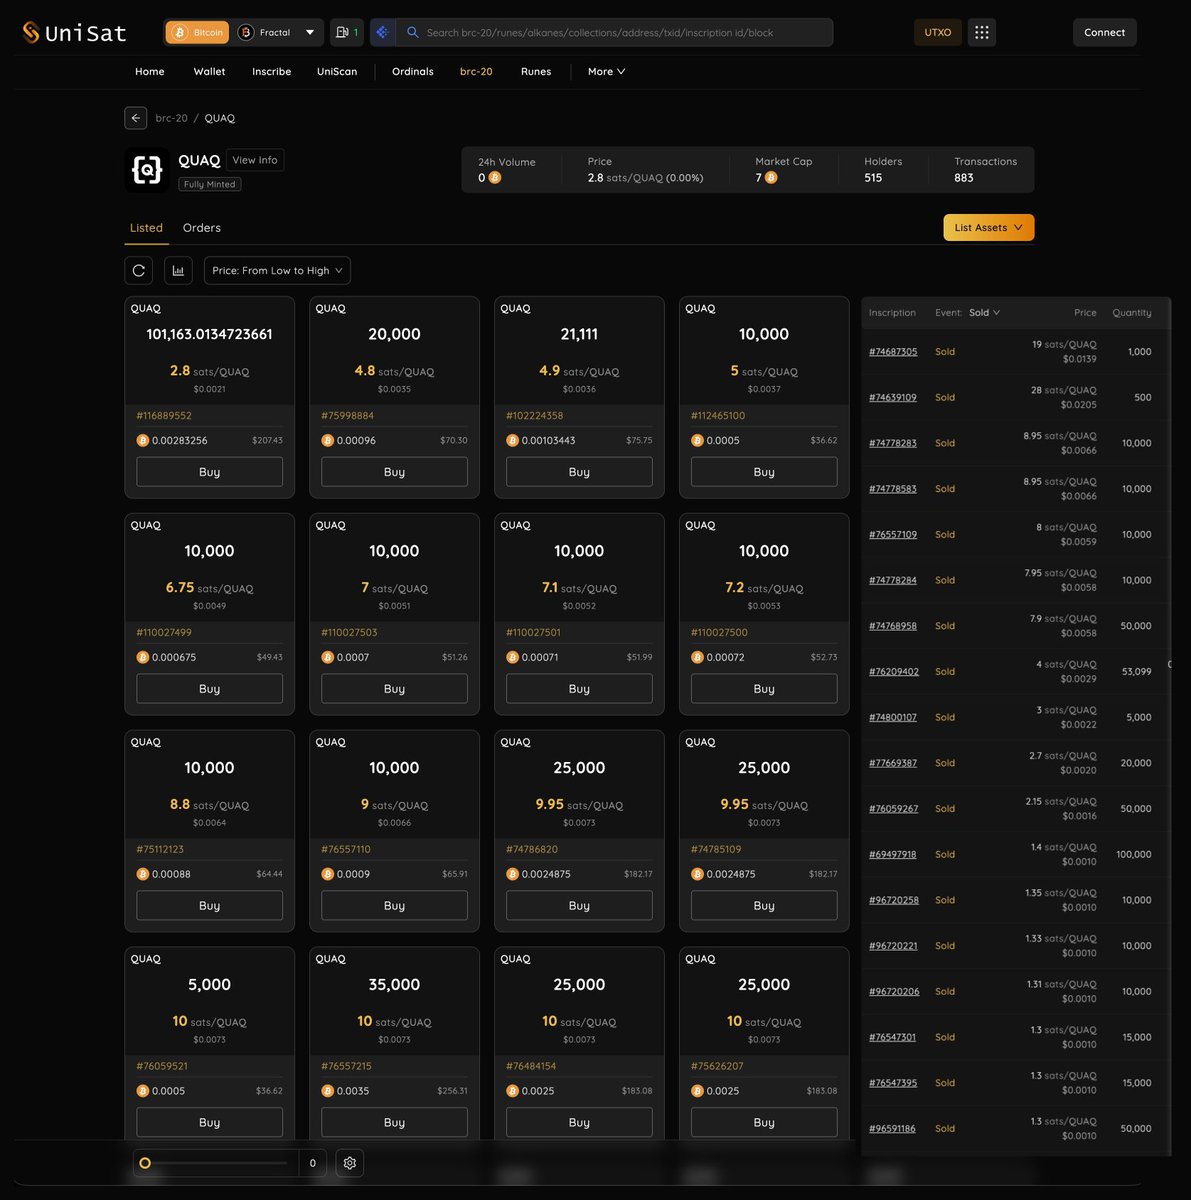Open sold inscription #74687305
This screenshot has height=1200, width=1191.
tap(893, 352)
